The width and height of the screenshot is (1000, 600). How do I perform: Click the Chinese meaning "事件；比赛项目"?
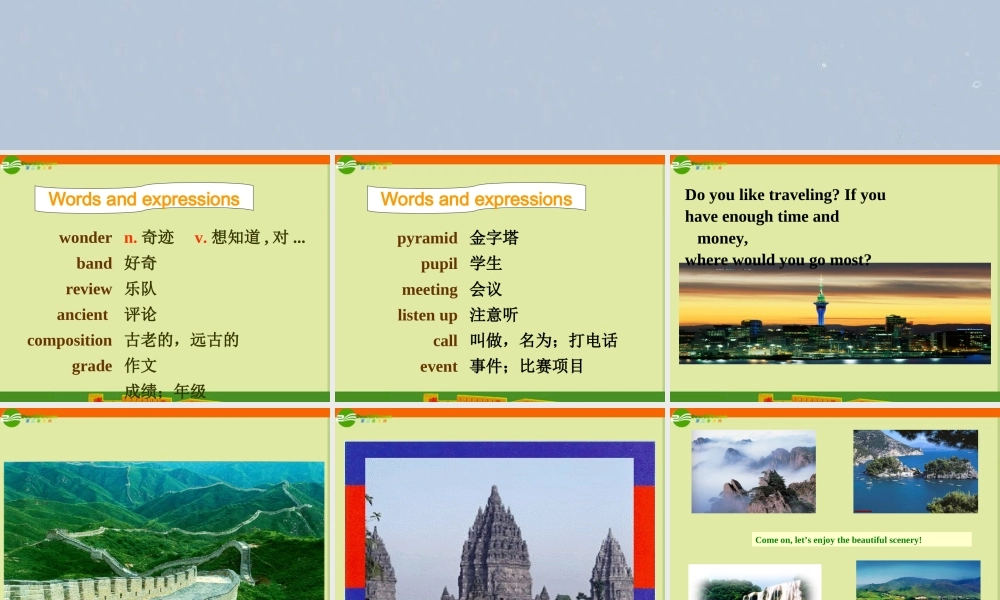pos(527,366)
